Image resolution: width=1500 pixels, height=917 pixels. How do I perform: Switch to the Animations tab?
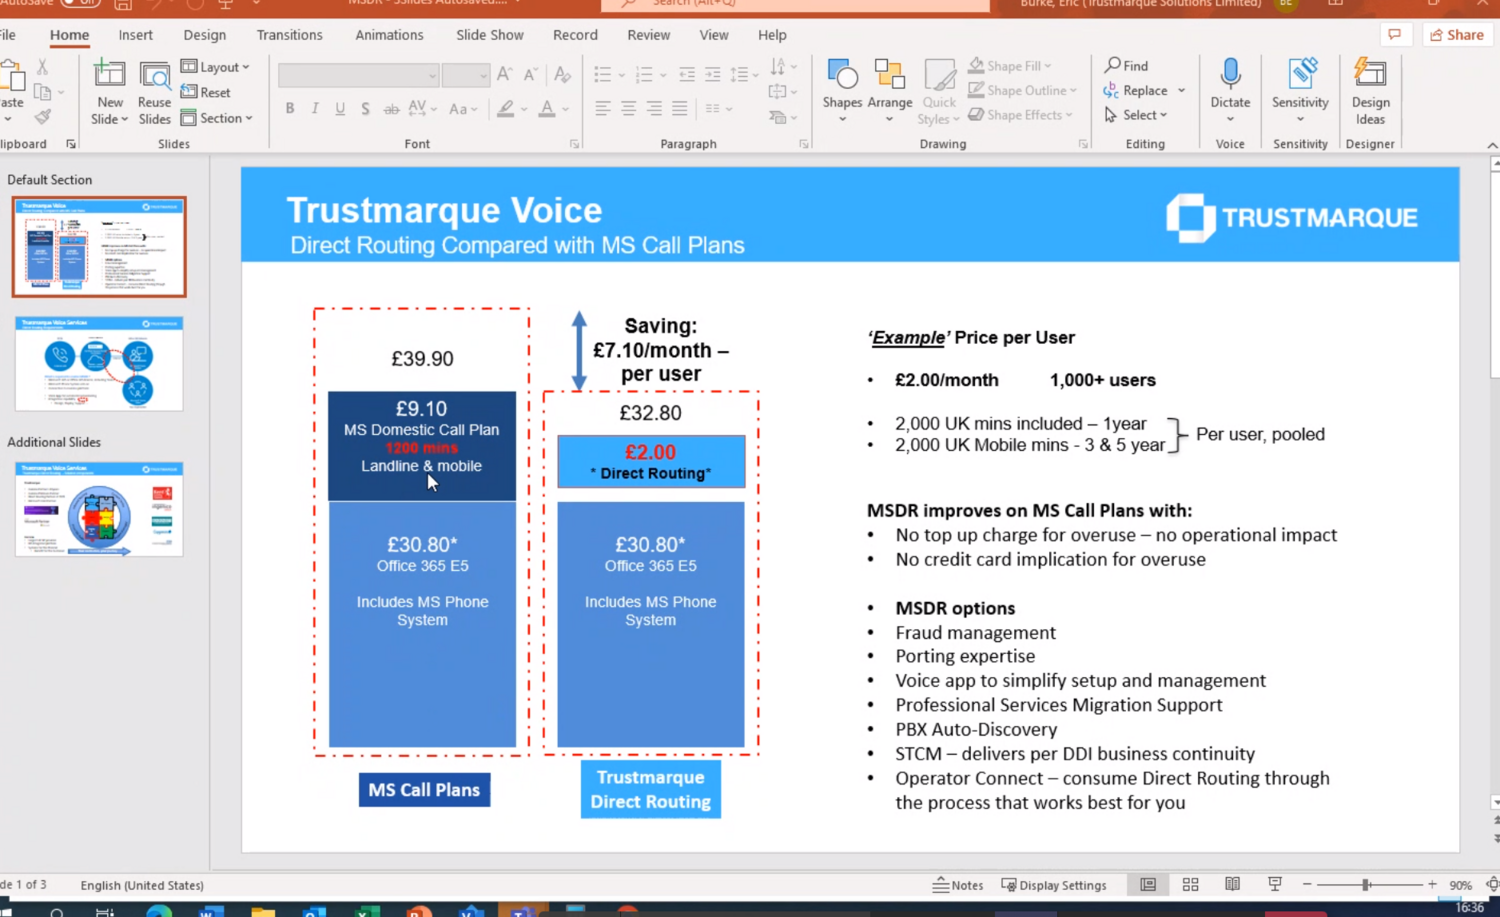(389, 35)
